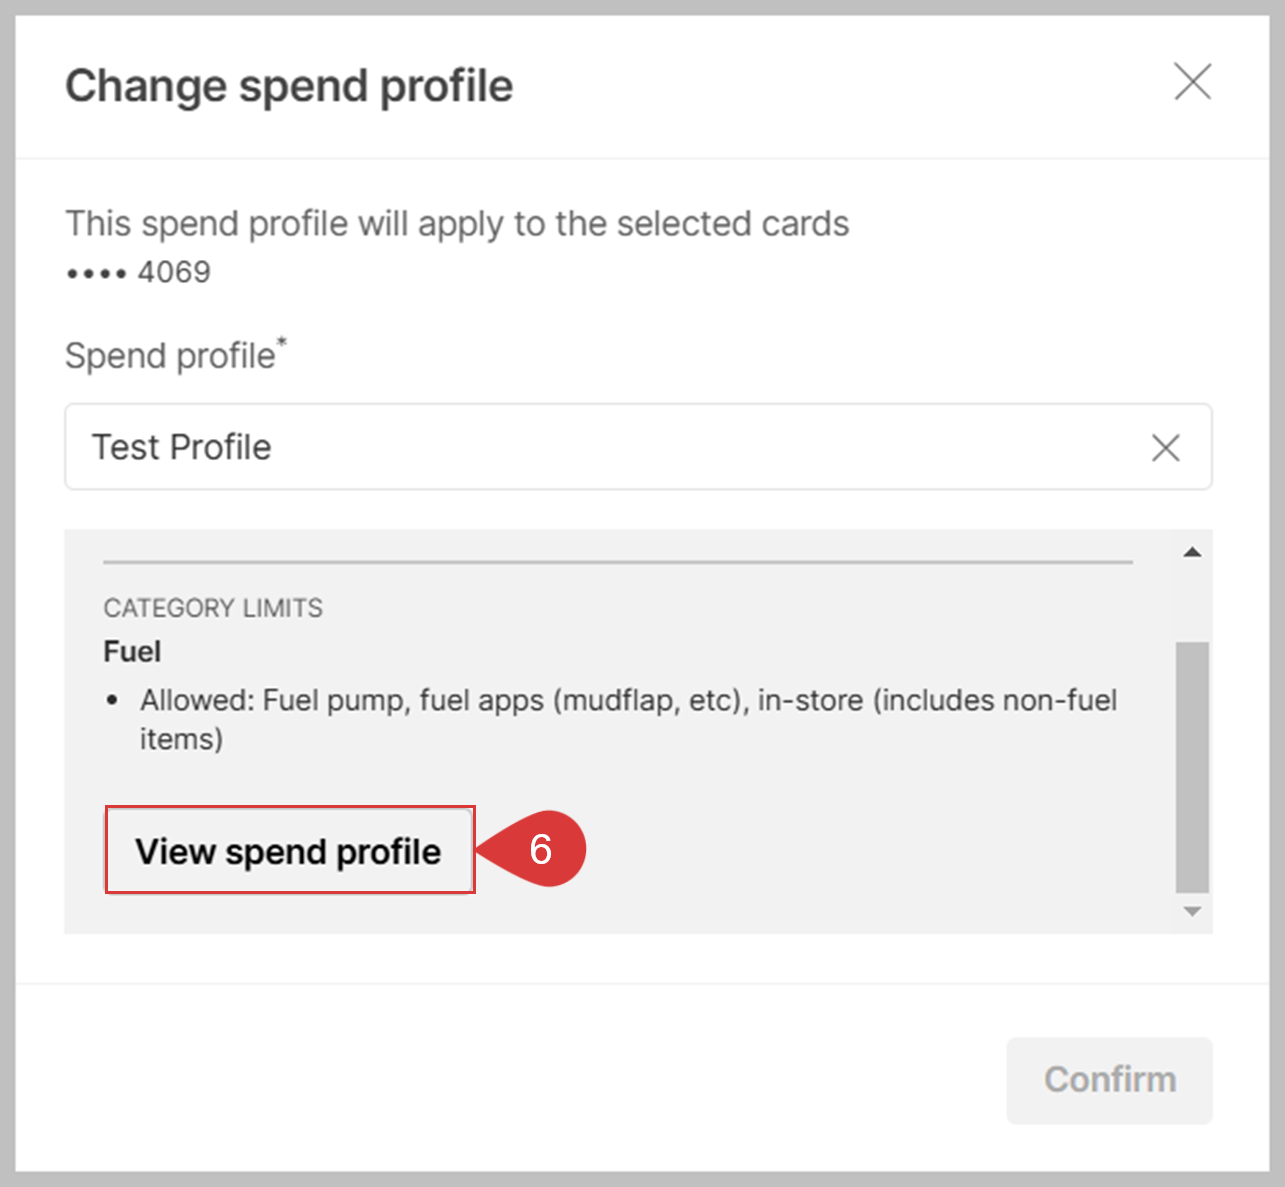1285x1187 pixels.
Task: Click the Spend profile dropdown field
Action: [x=600, y=447]
